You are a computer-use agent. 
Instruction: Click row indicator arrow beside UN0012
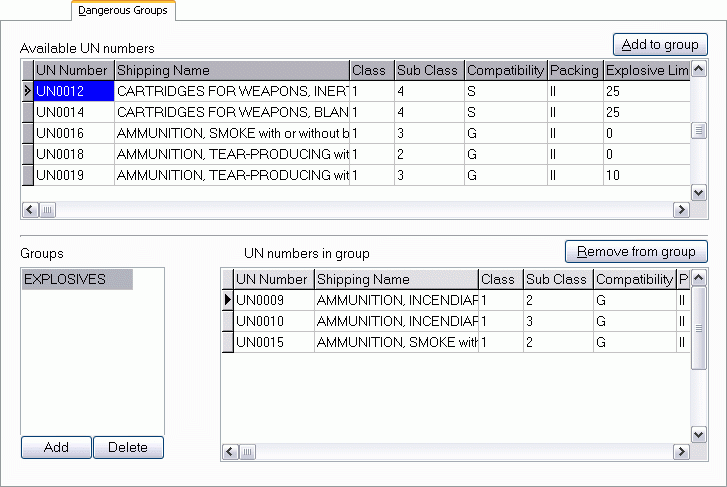click(27, 91)
